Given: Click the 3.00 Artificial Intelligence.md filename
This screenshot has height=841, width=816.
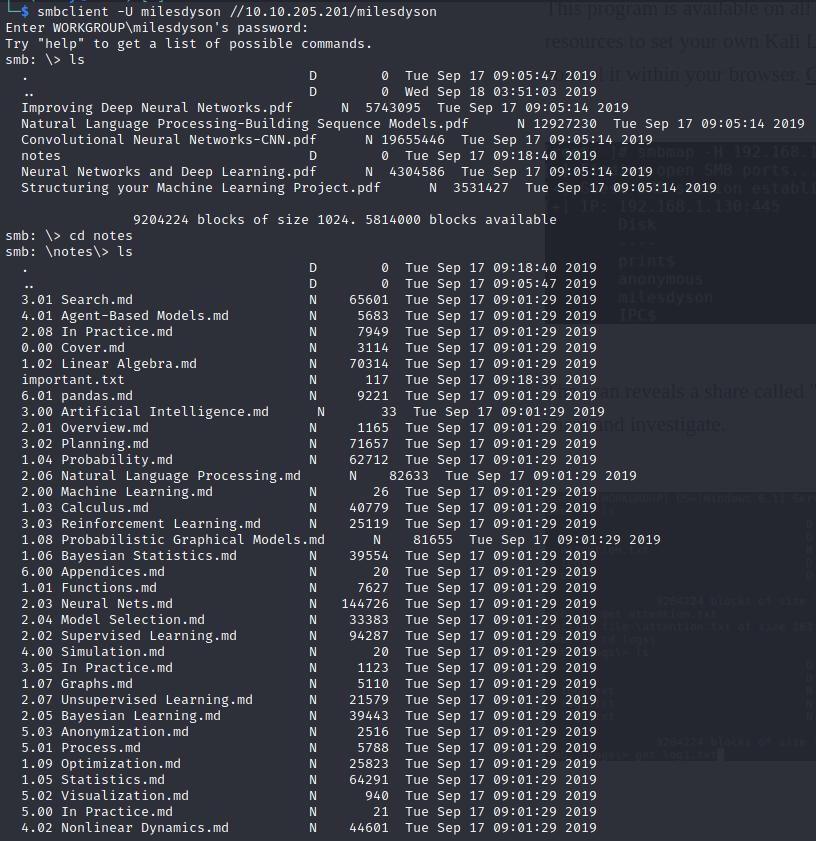Looking at the screenshot, I should (x=145, y=412).
